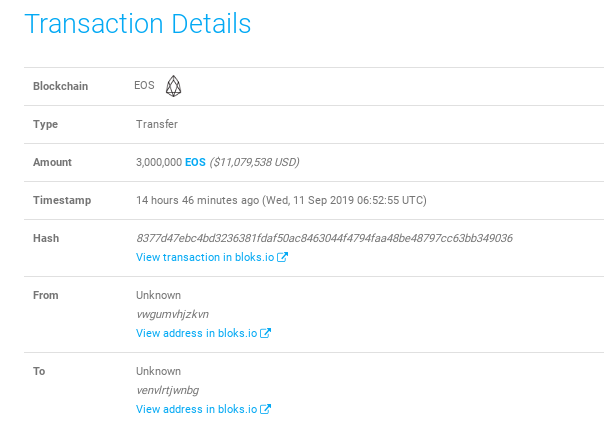The height and width of the screenshot is (442, 604).
Task: Click the EOS blockchain name text
Action: [144, 85]
